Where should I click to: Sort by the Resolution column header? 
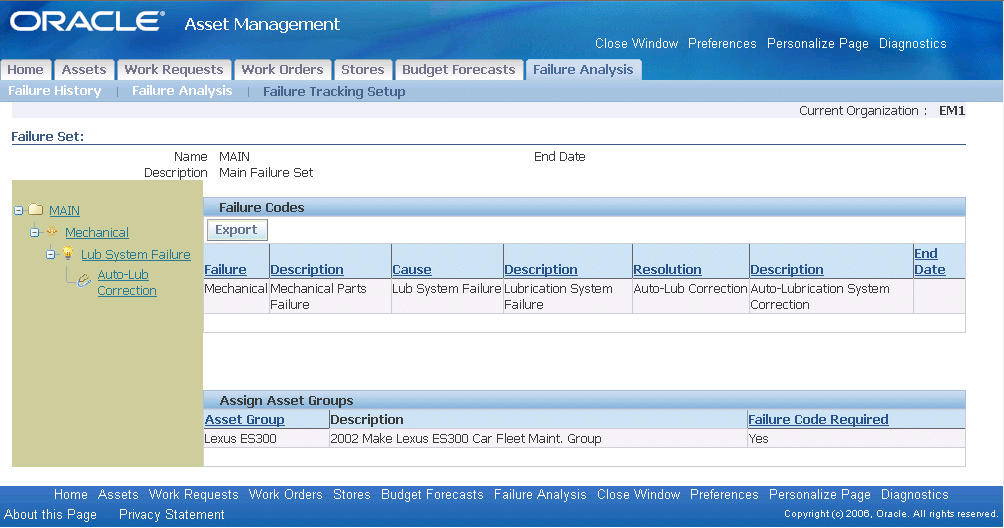point(667,269)
